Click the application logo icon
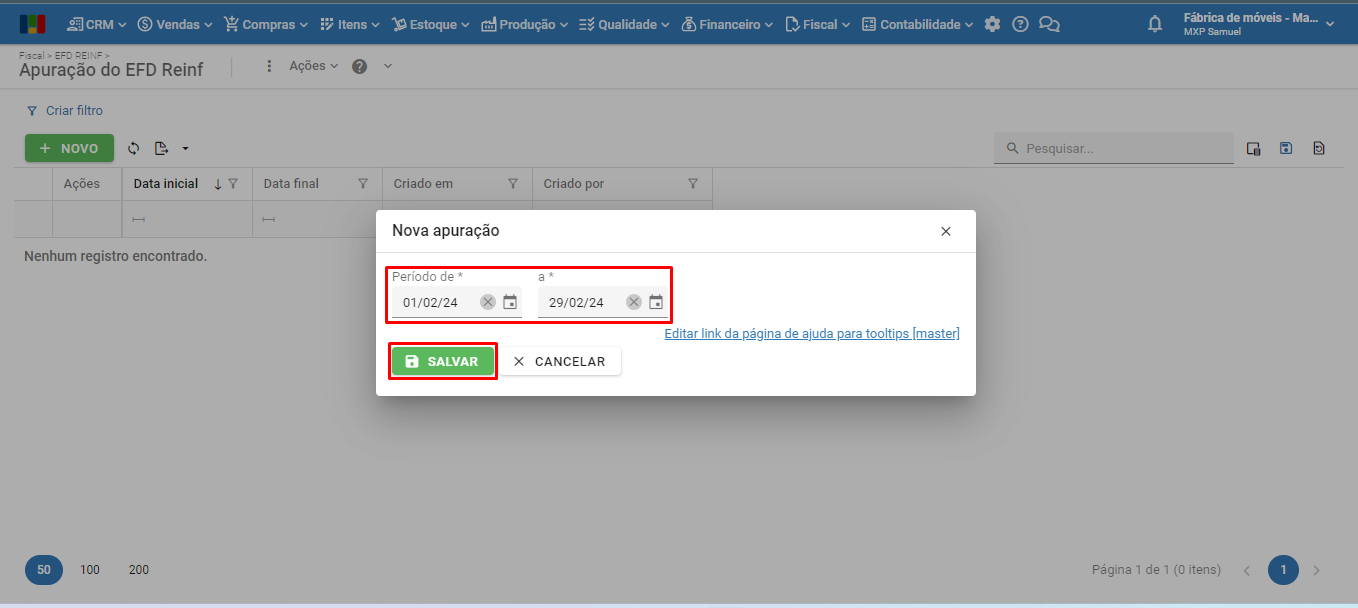1358x608 pixels. [32, 24]
